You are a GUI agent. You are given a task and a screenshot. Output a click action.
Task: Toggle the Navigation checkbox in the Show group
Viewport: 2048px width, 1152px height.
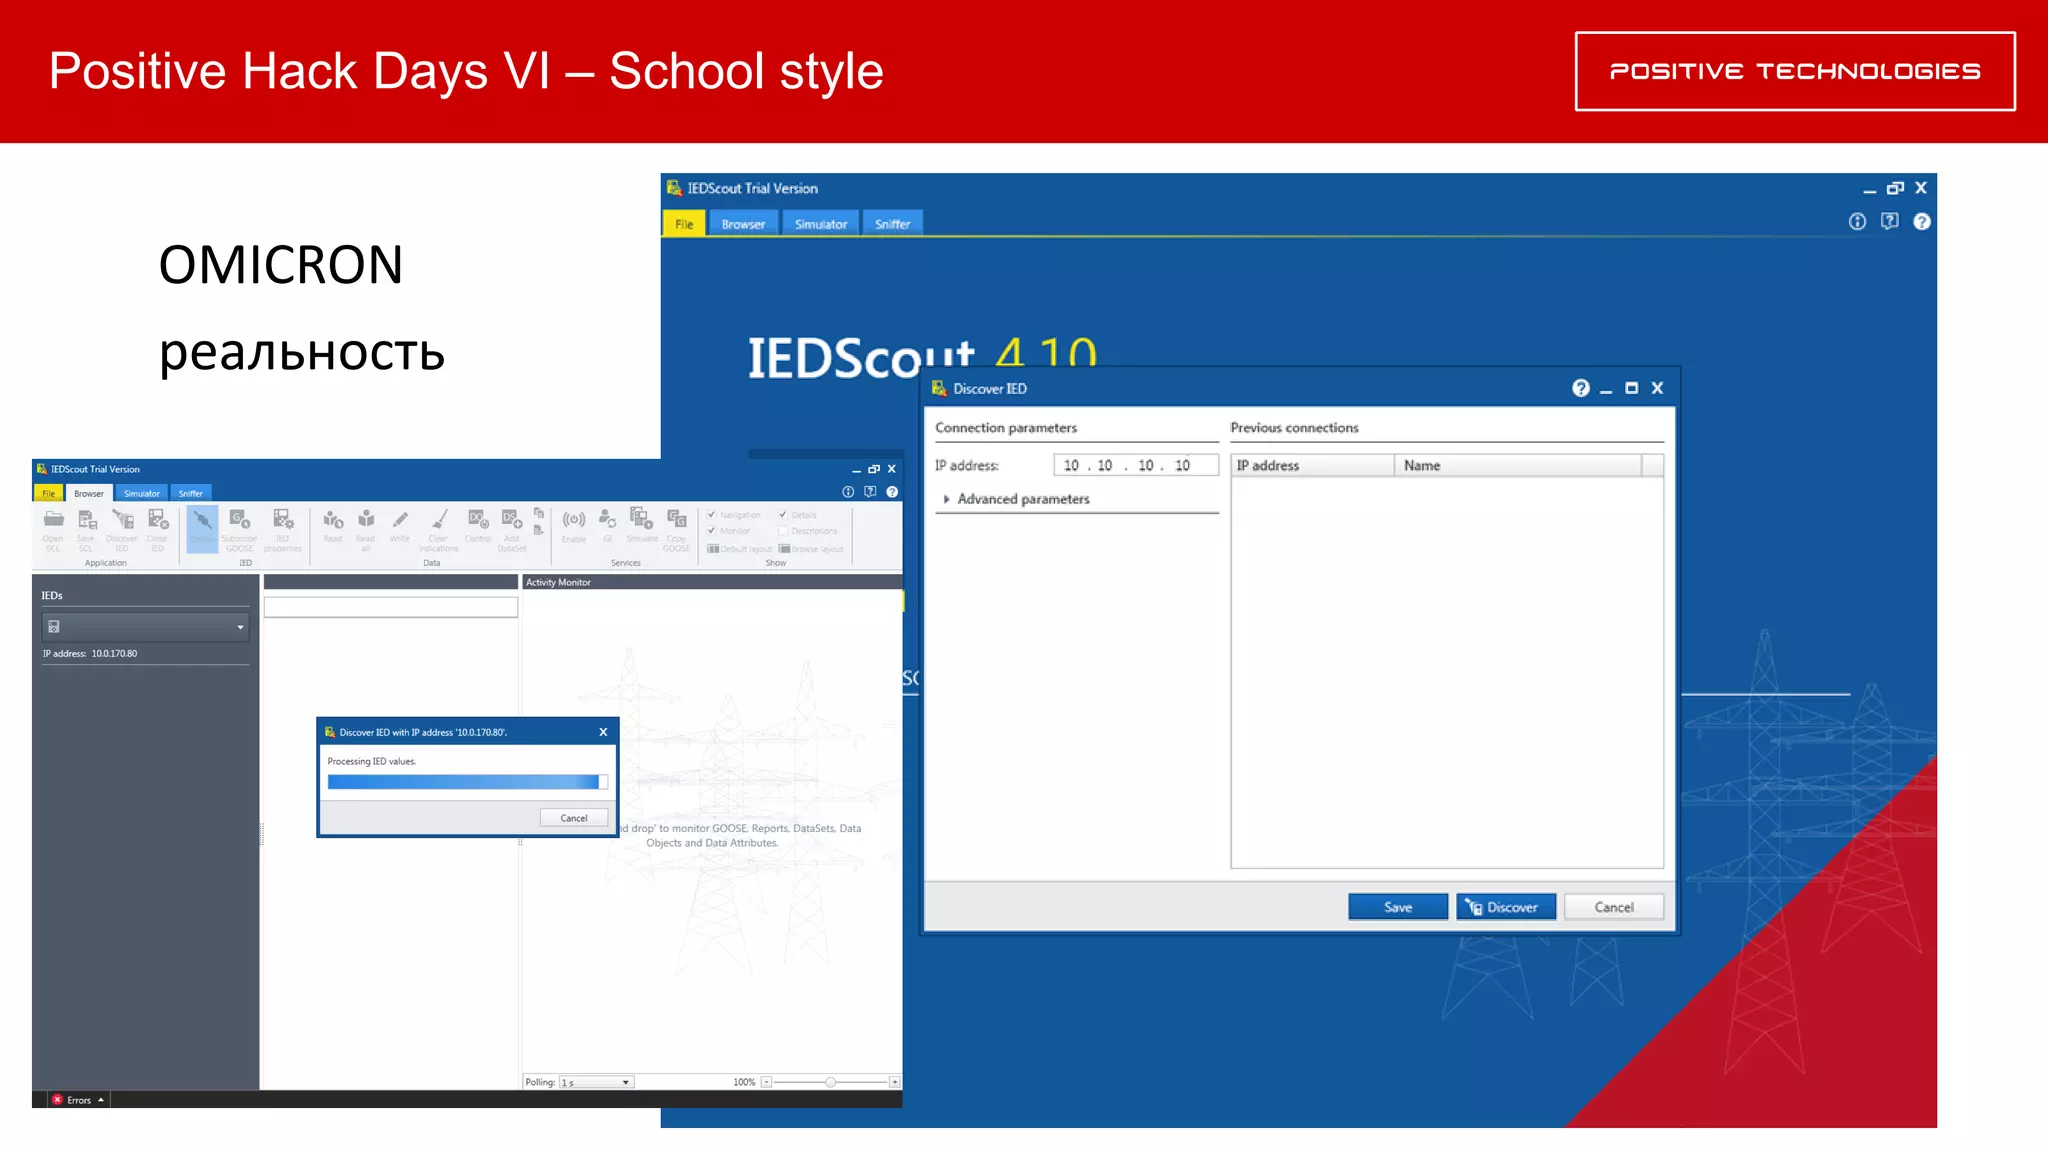click(712, 515)
